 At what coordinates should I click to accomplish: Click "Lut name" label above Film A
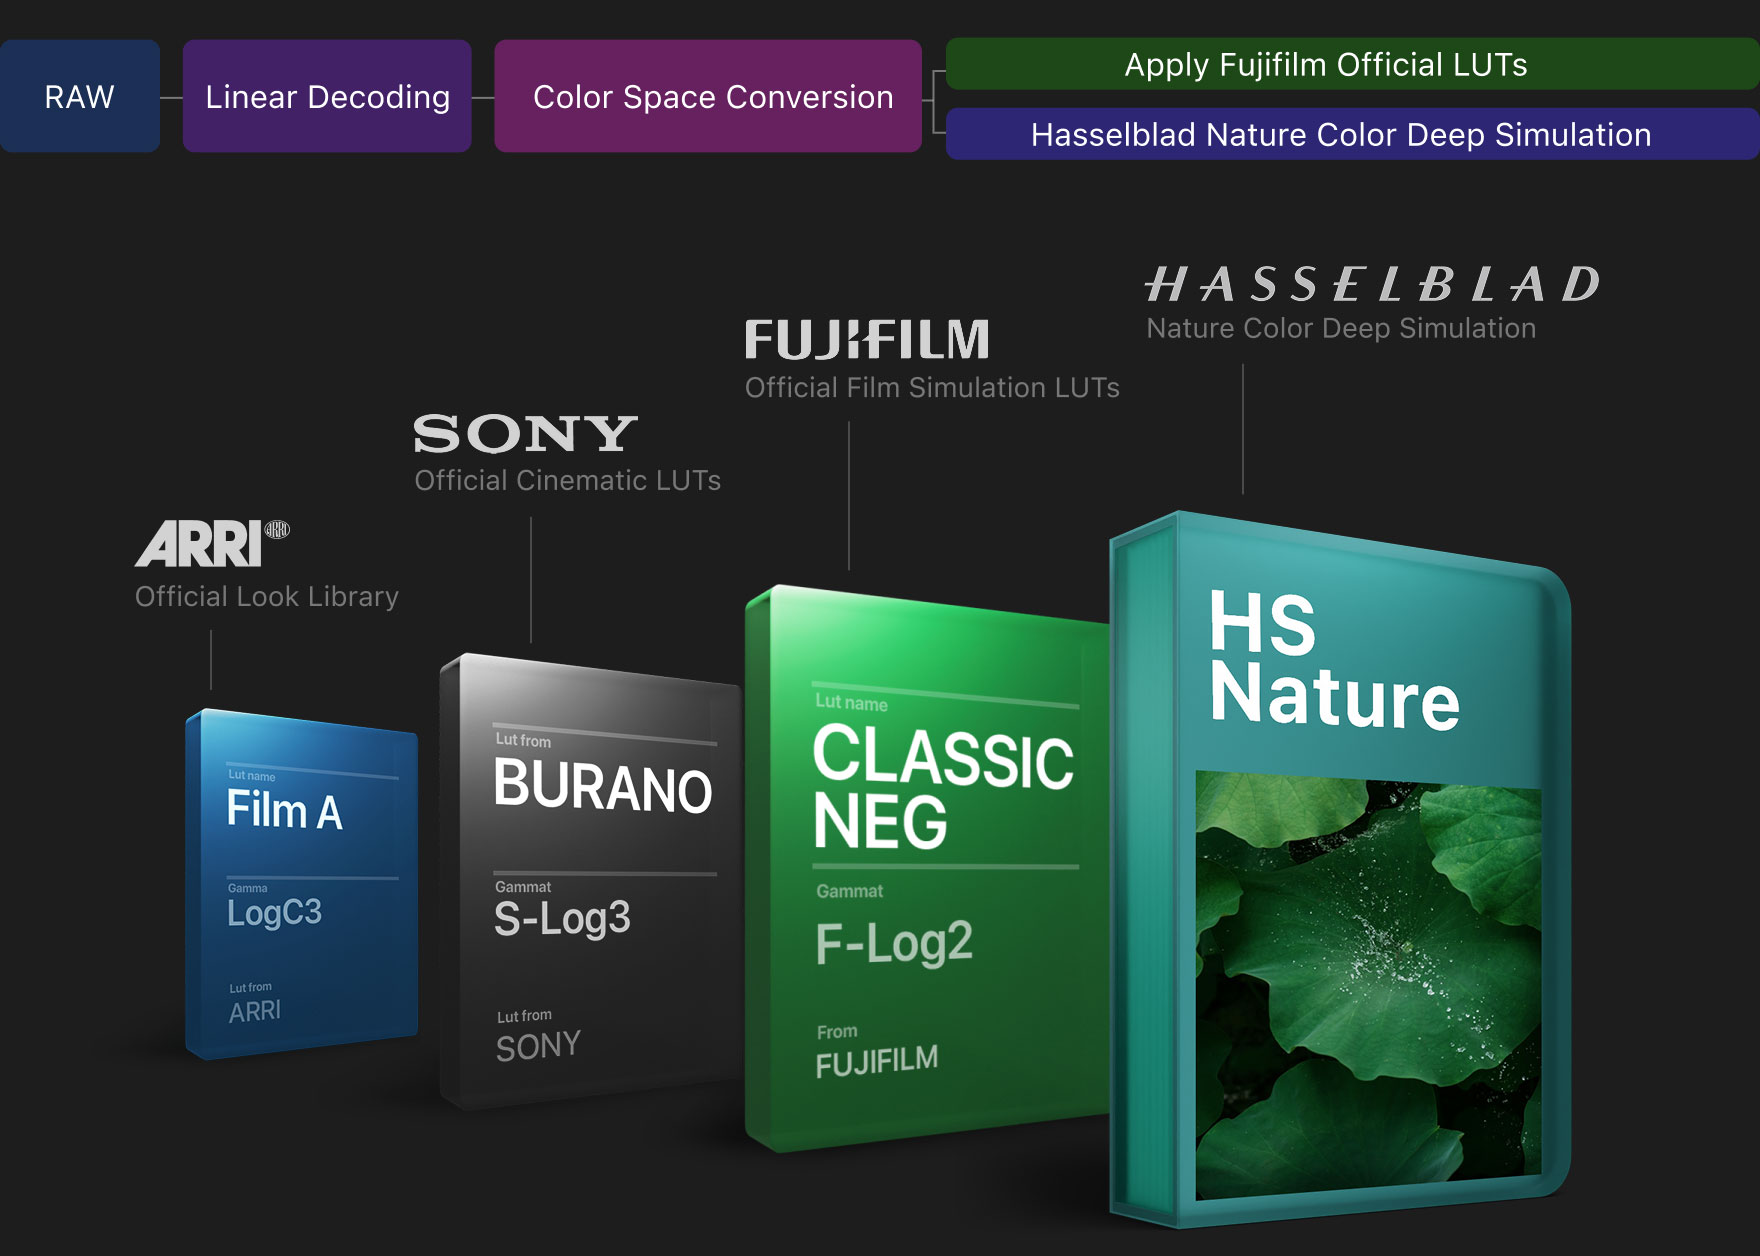pos(252,775)
